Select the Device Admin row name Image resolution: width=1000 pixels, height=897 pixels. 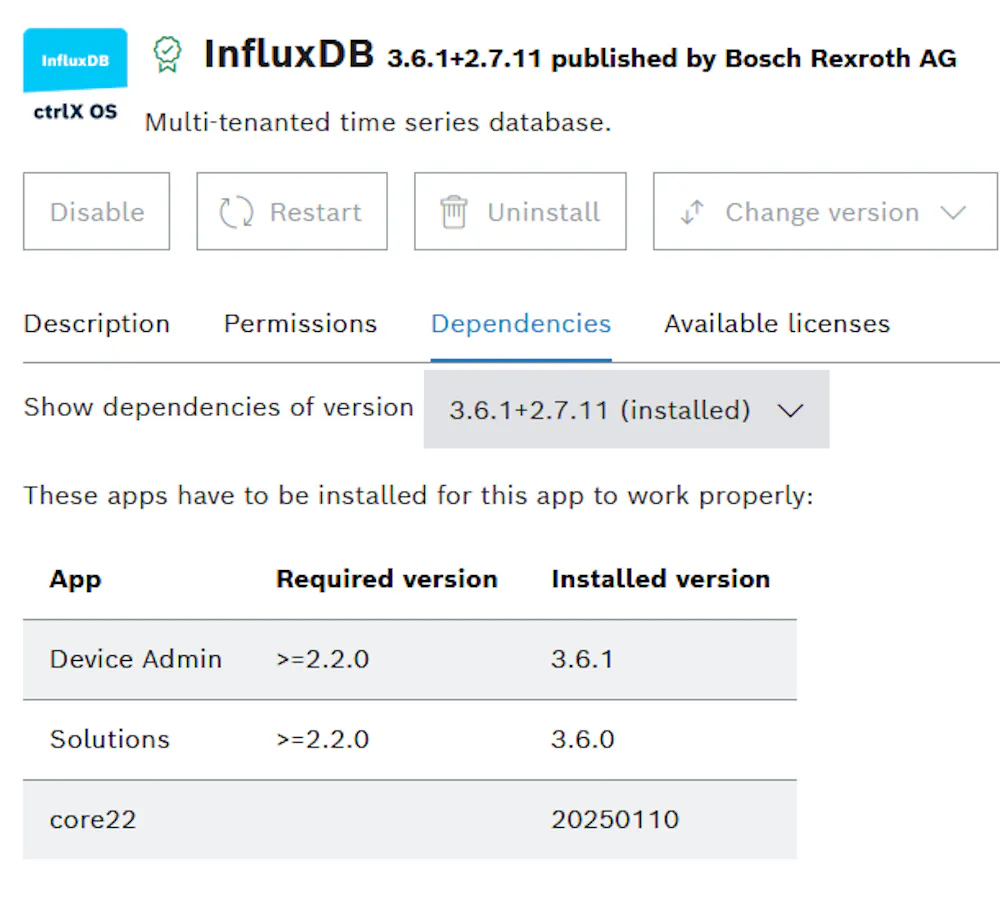tap(136, 659)
